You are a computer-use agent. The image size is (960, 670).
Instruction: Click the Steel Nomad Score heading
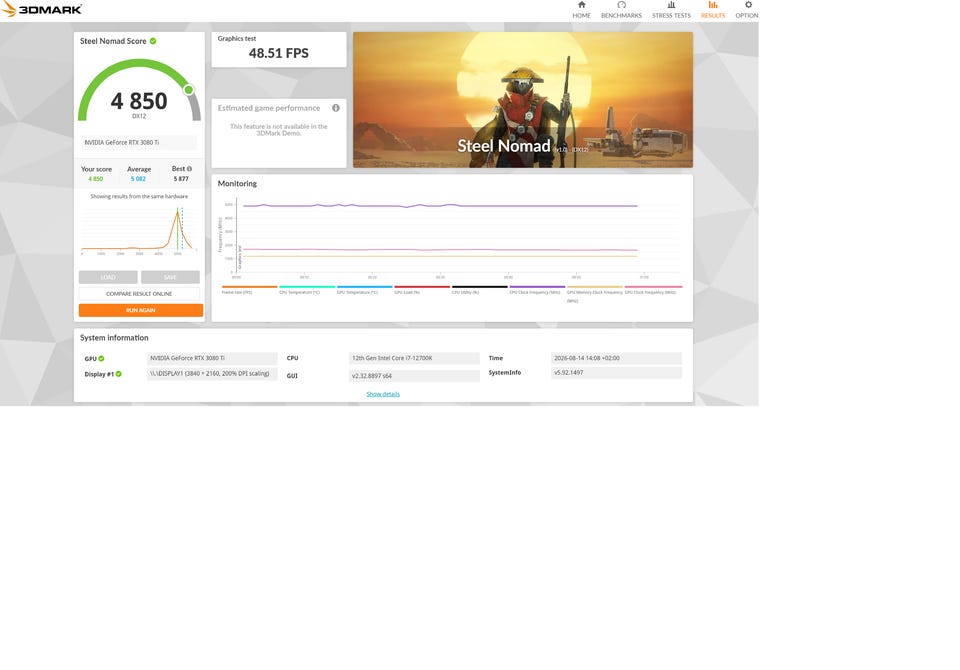pos(113,41)
